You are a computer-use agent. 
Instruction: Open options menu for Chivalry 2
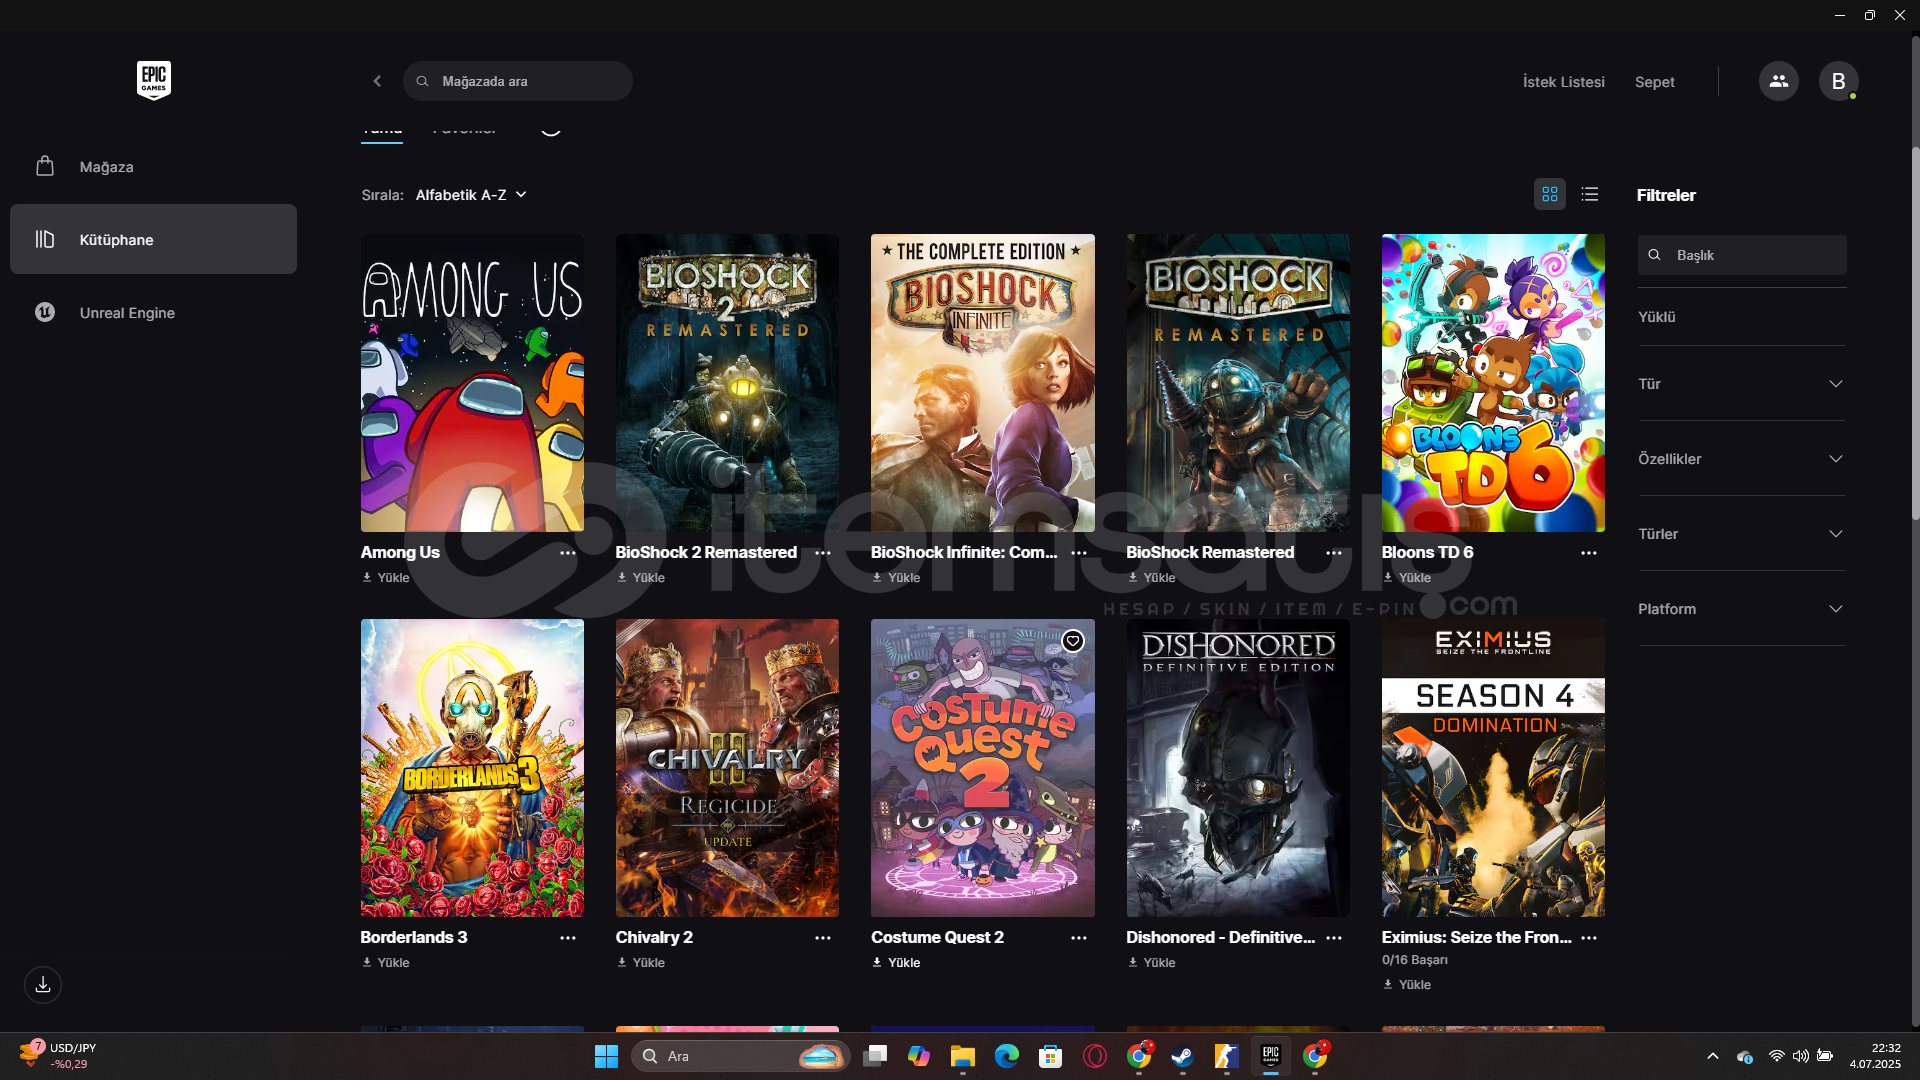[x=823, y=938]
